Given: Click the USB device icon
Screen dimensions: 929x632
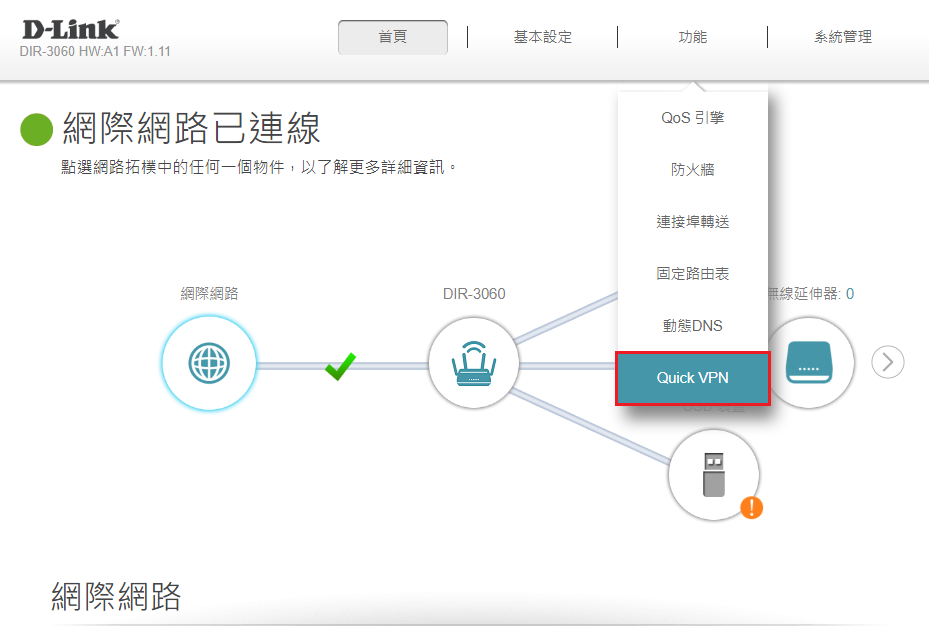Looking at the screenshot, I should [x=713, y=475].
